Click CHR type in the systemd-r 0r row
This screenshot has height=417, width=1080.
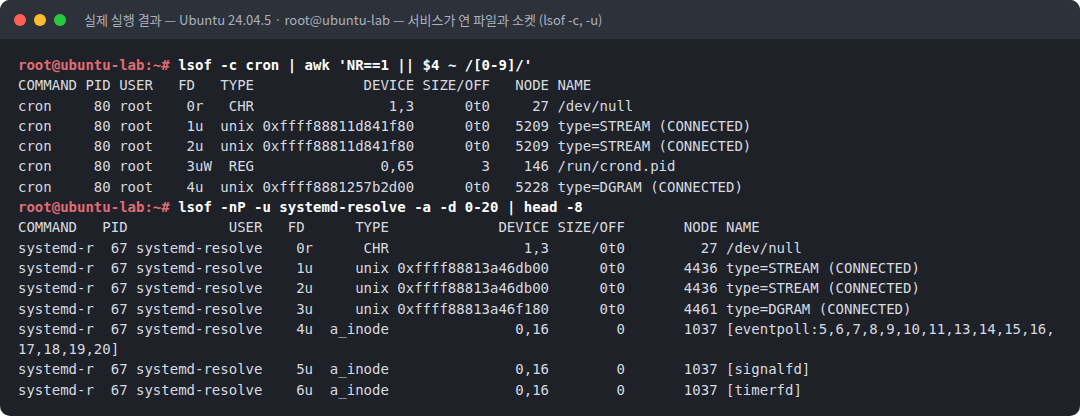(376, 247)
